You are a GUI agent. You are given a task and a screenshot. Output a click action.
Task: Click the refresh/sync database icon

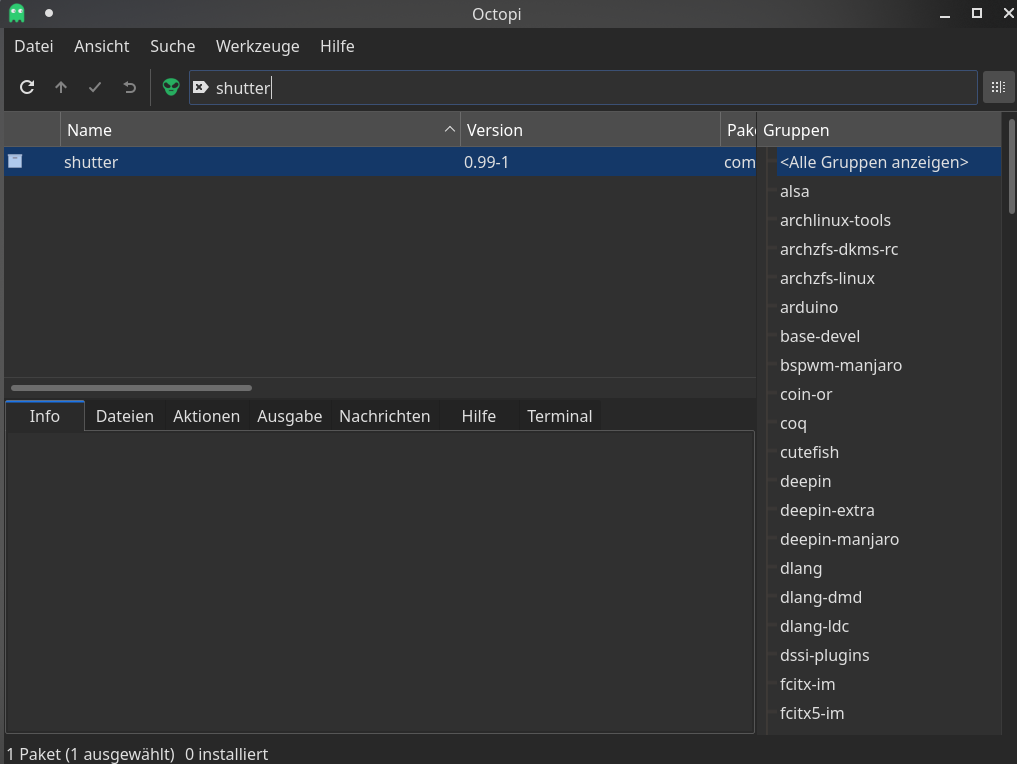[x=27, y=88]
